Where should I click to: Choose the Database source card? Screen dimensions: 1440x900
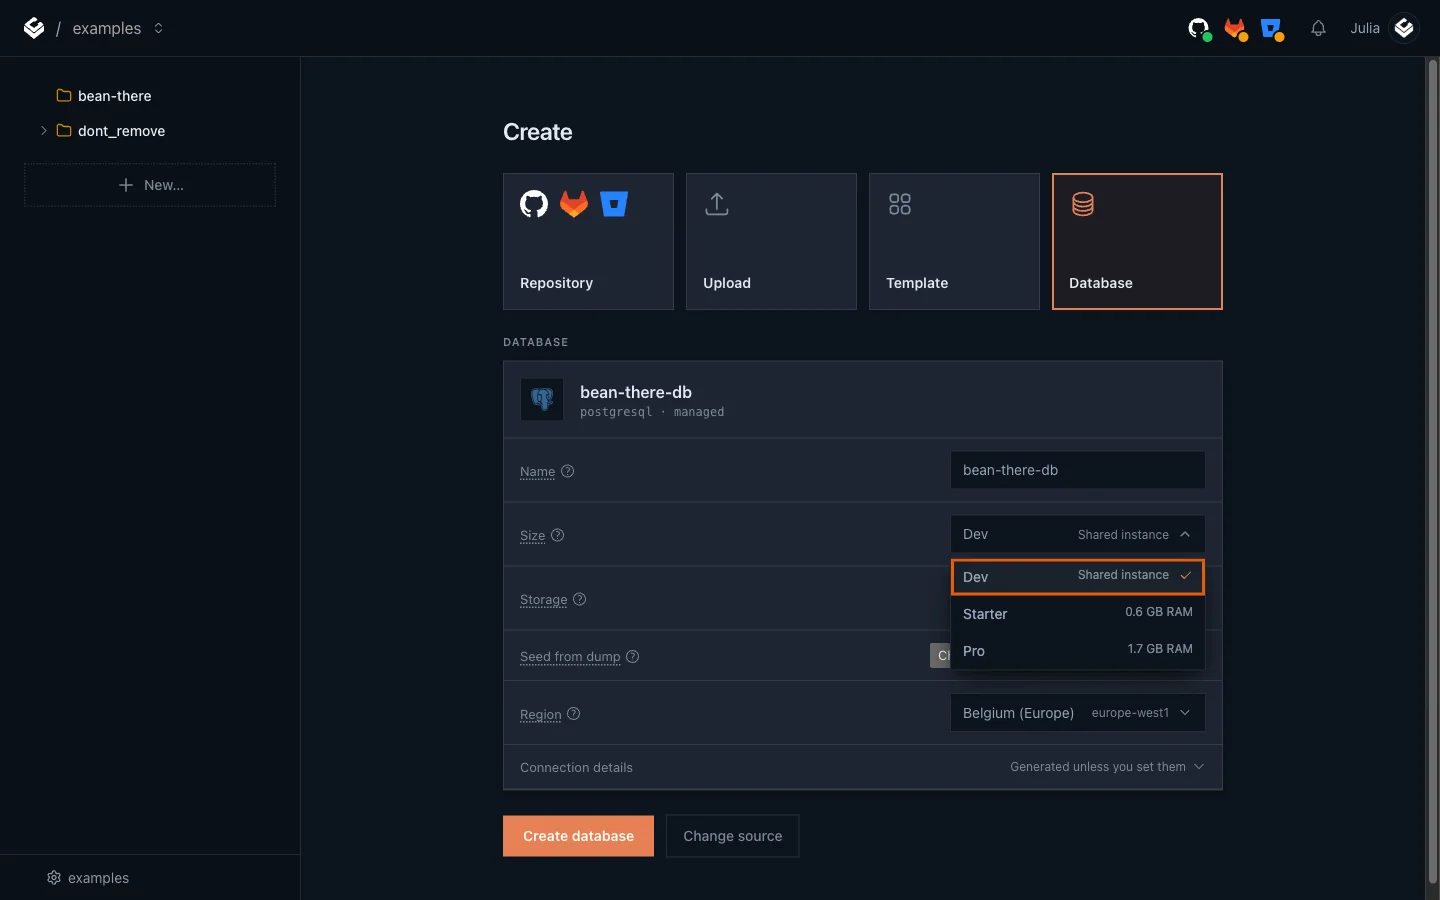1137,241
